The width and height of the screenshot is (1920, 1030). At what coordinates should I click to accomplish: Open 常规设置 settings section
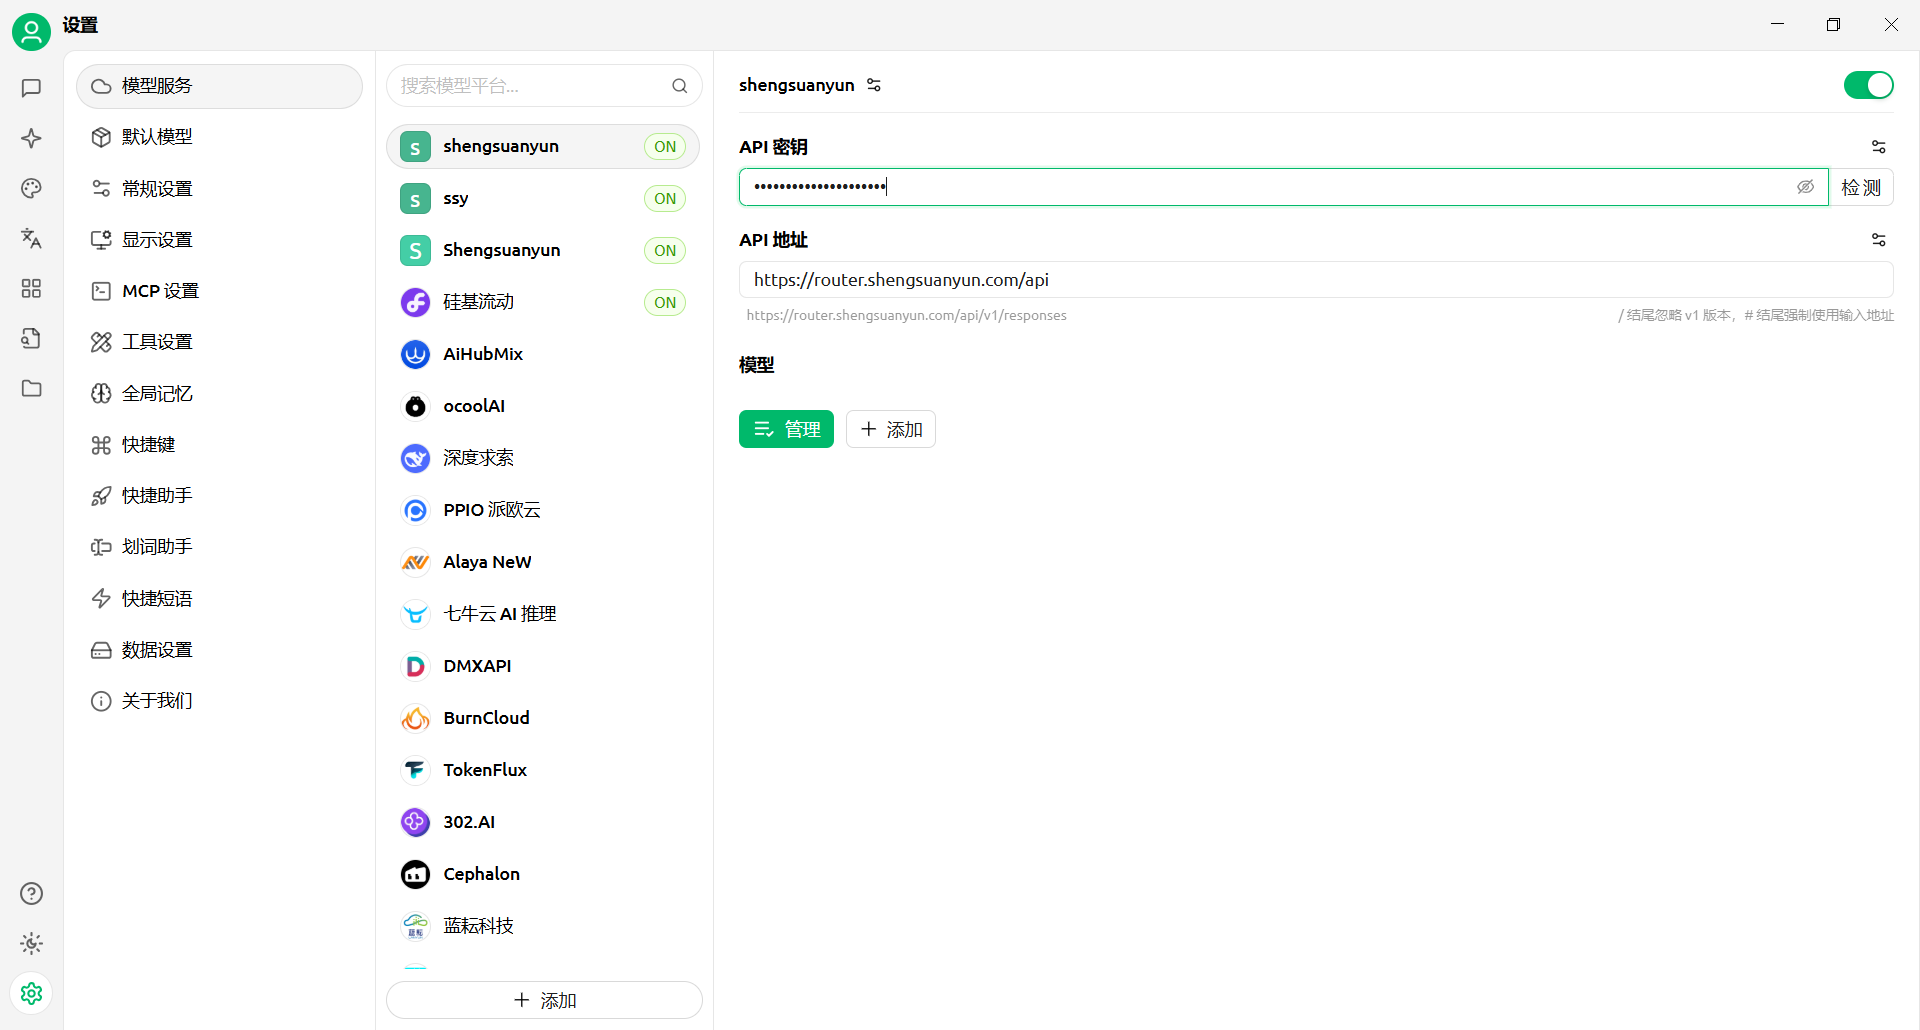(219, 188)
